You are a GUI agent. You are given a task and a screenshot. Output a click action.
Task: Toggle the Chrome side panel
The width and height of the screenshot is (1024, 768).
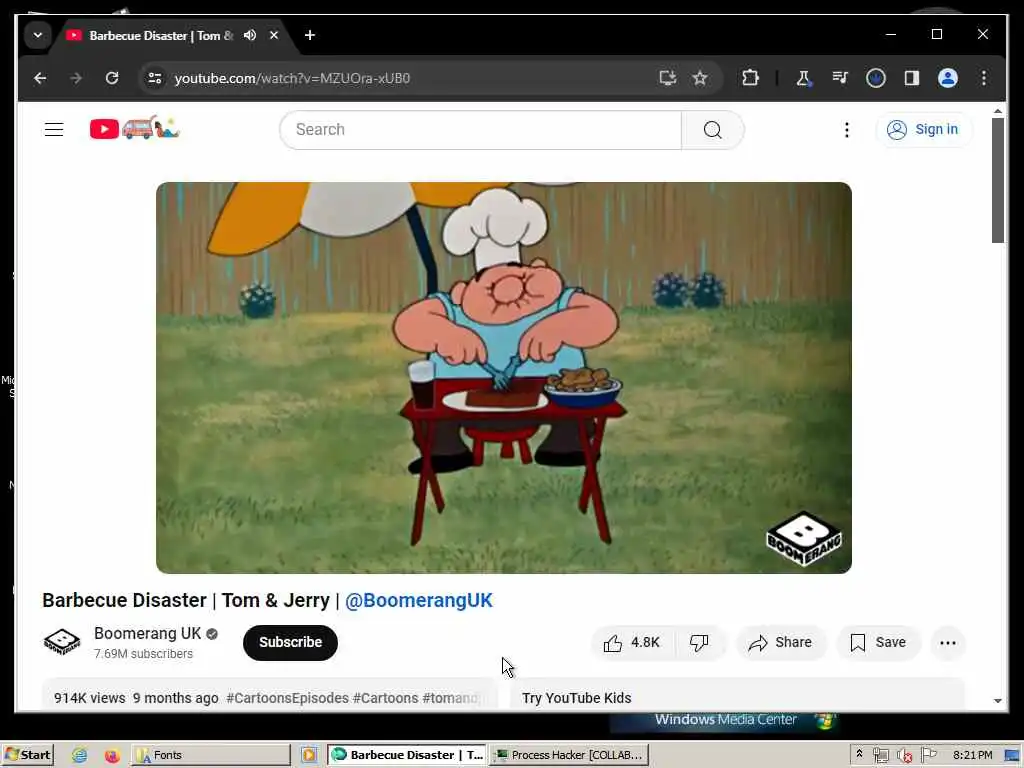(x=912, y=78)
